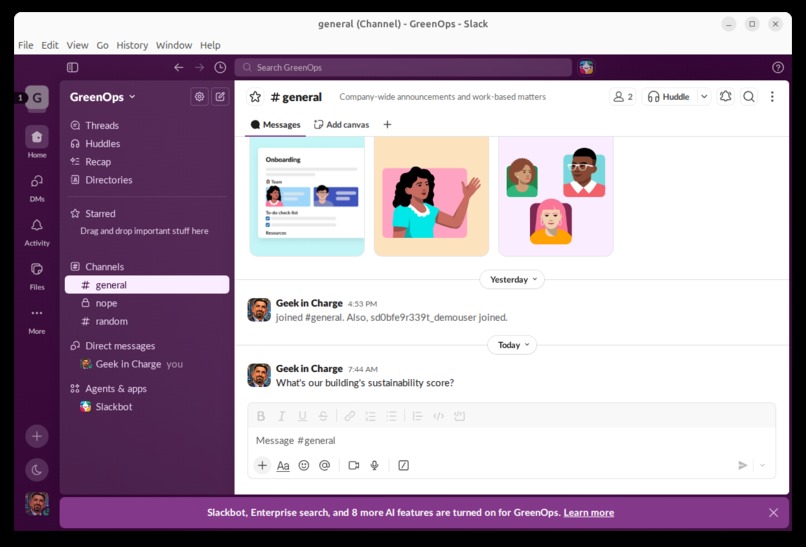Open Huddles in the sidebar
This screenshot has width=806, height=547.
point(147,143)
